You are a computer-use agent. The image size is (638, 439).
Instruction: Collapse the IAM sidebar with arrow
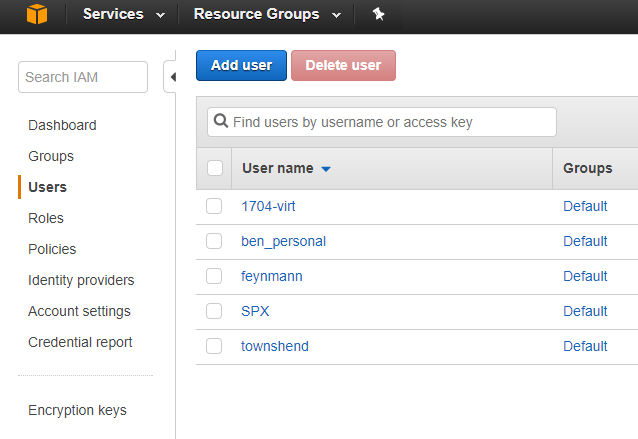point(171,77)
